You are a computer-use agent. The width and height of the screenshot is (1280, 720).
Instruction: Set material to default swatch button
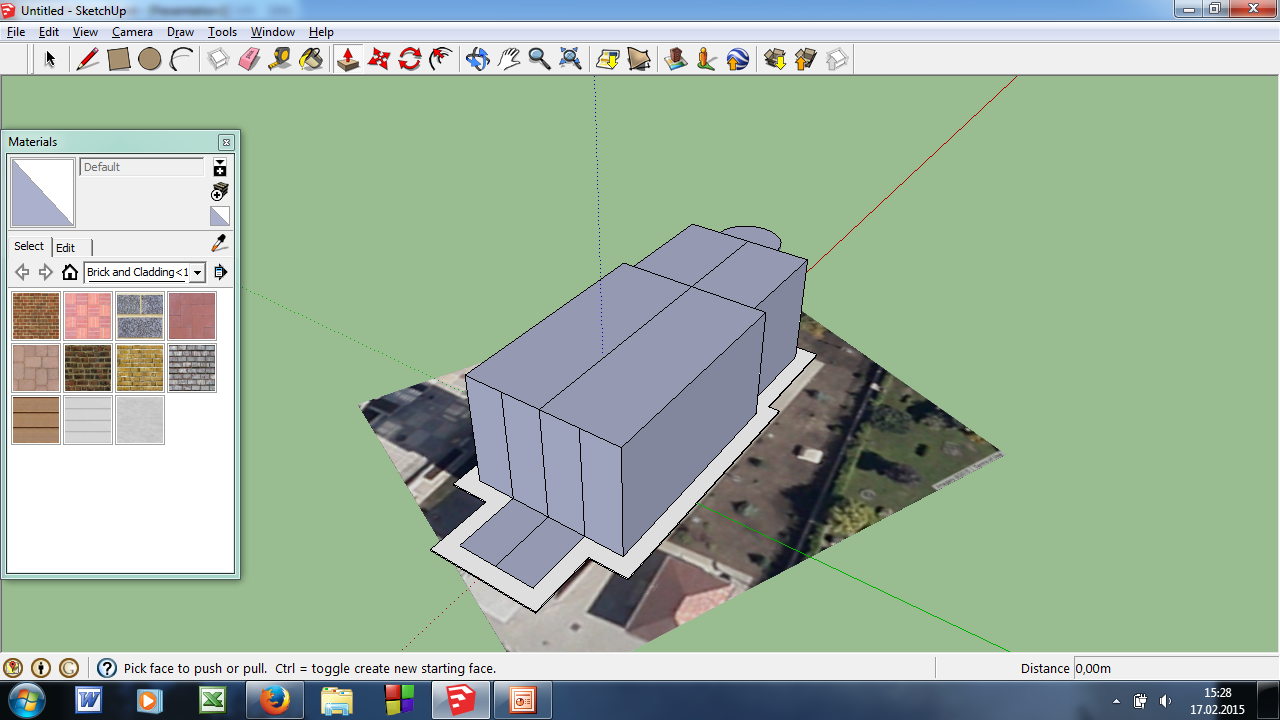pos(220,216)
